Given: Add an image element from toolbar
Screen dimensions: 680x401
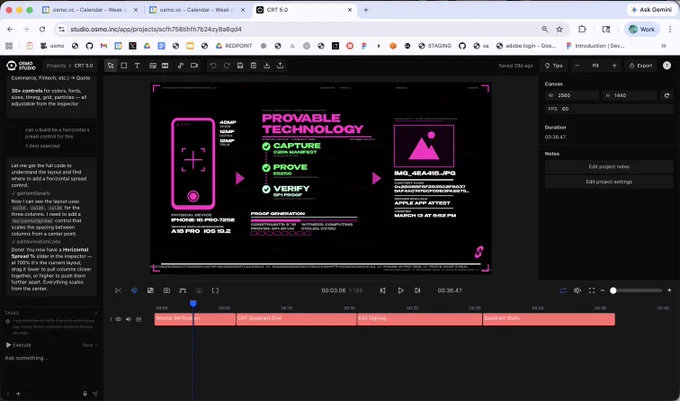Looking at the screenshot, I should (x=153, y=65).
